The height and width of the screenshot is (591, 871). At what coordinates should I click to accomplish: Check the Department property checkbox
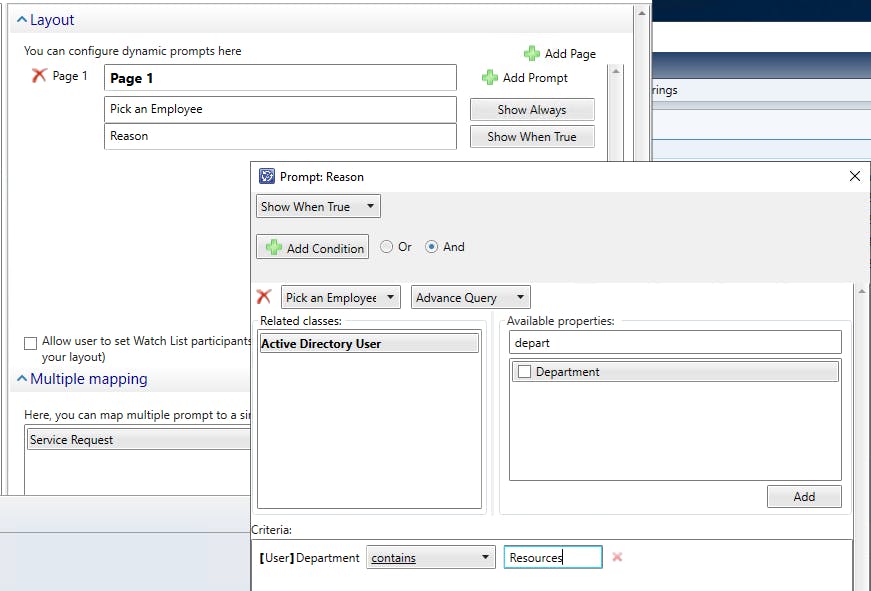point(524,372)
